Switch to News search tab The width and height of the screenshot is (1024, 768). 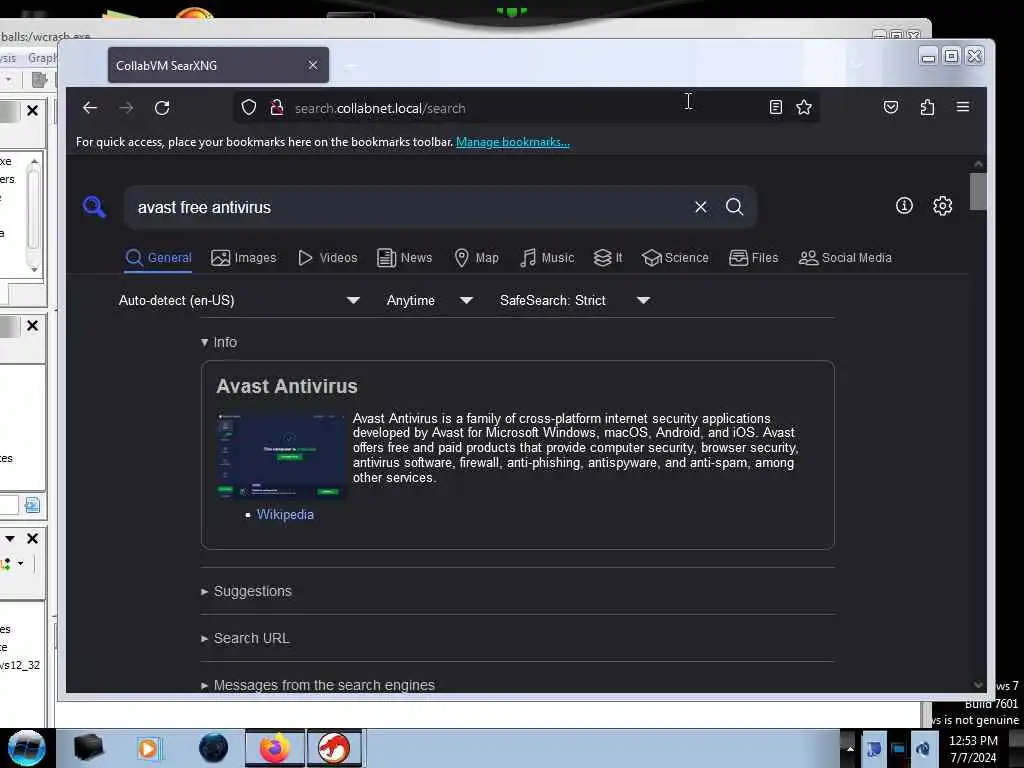[405, 258]
